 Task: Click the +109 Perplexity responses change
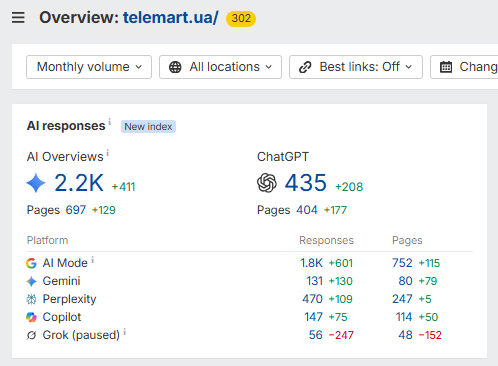(x=341, y=299)
